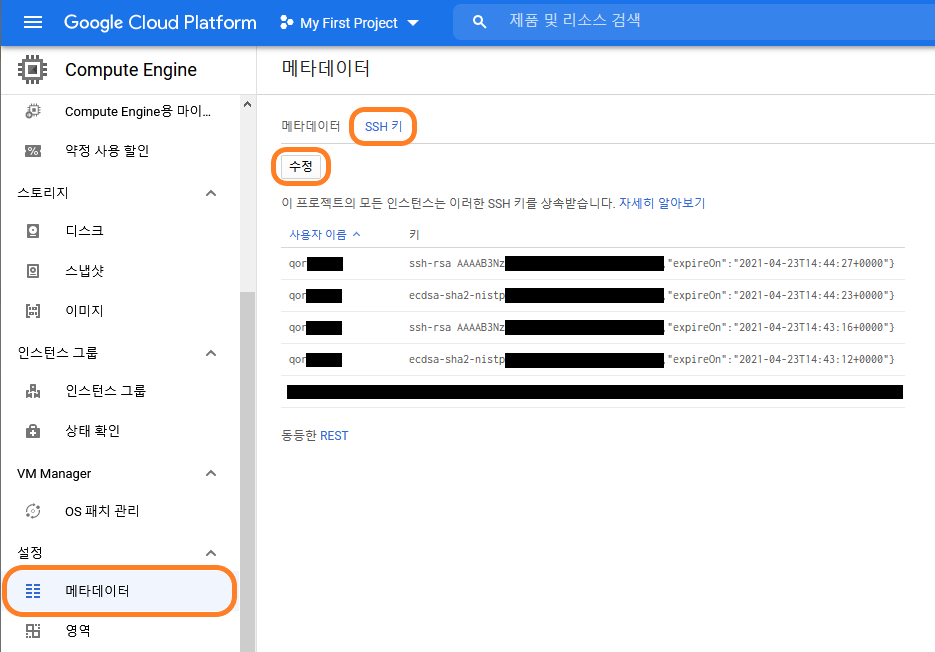The height and width of the screenshot is (652, 935).
Task: Collapse the 설정 section
Action: coord(211,553)
